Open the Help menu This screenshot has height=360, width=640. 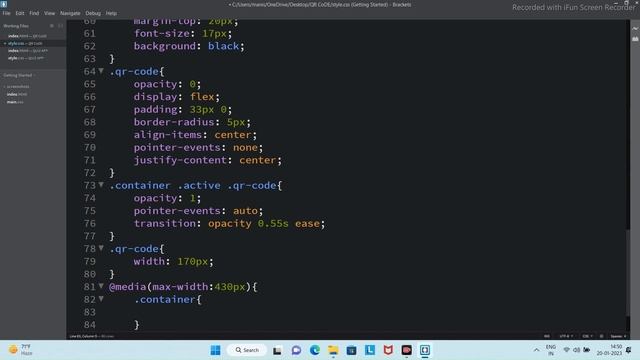coord(111,13)
